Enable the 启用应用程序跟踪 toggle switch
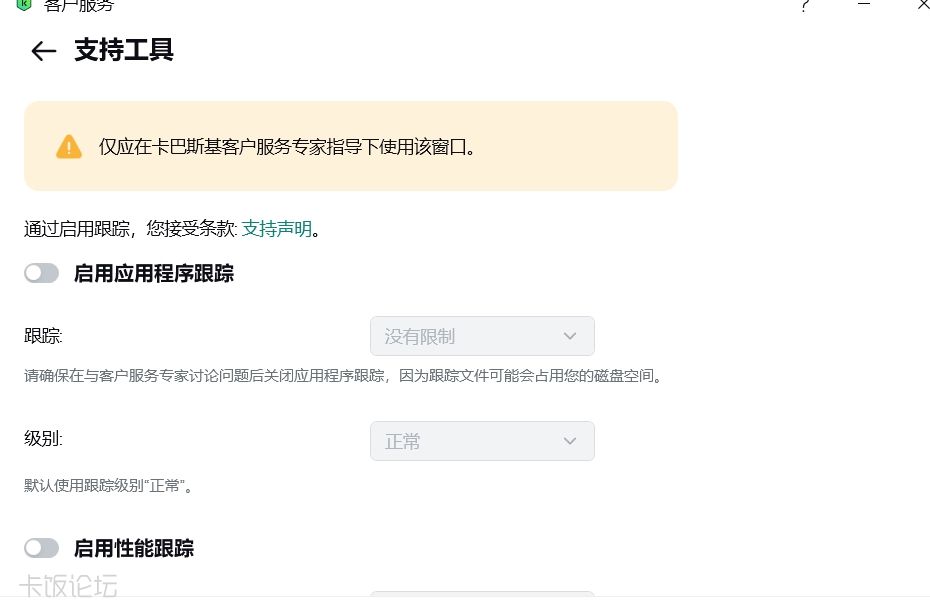The width and height of the screenshot is (930, 609). click(x=42, y=273)
